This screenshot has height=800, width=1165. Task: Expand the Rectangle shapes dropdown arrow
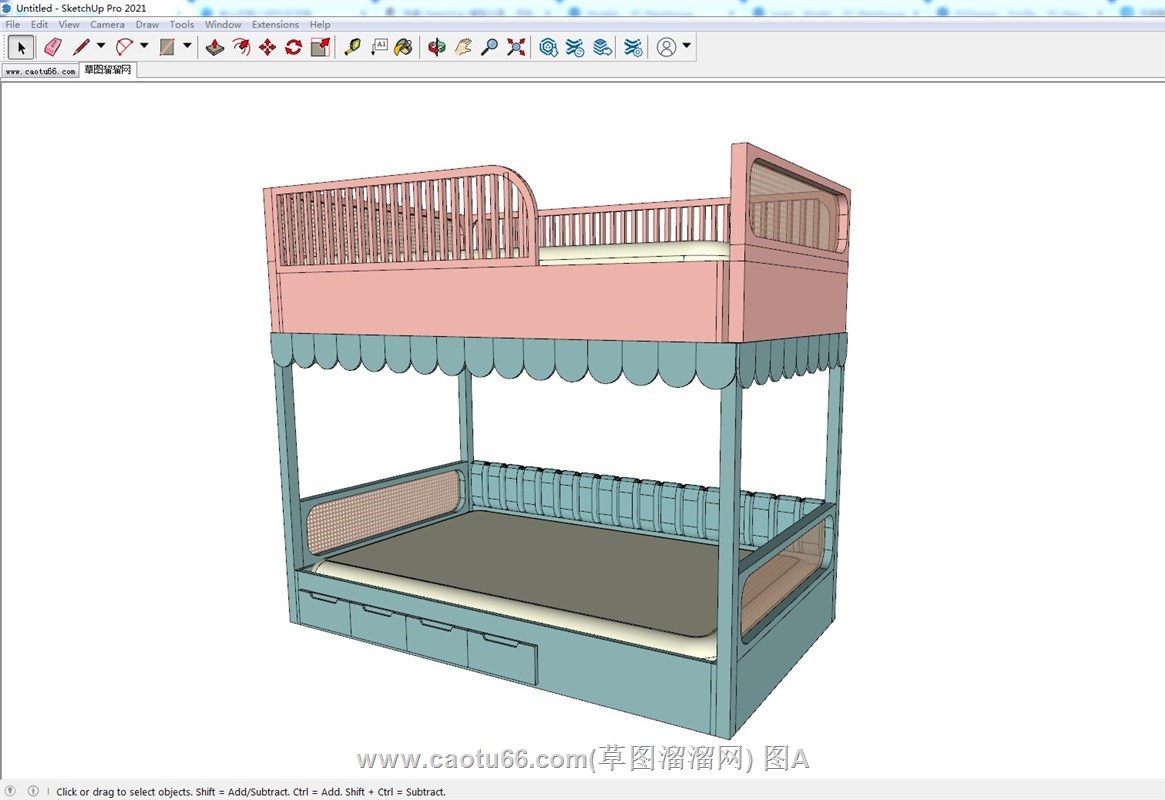point(187,46)
